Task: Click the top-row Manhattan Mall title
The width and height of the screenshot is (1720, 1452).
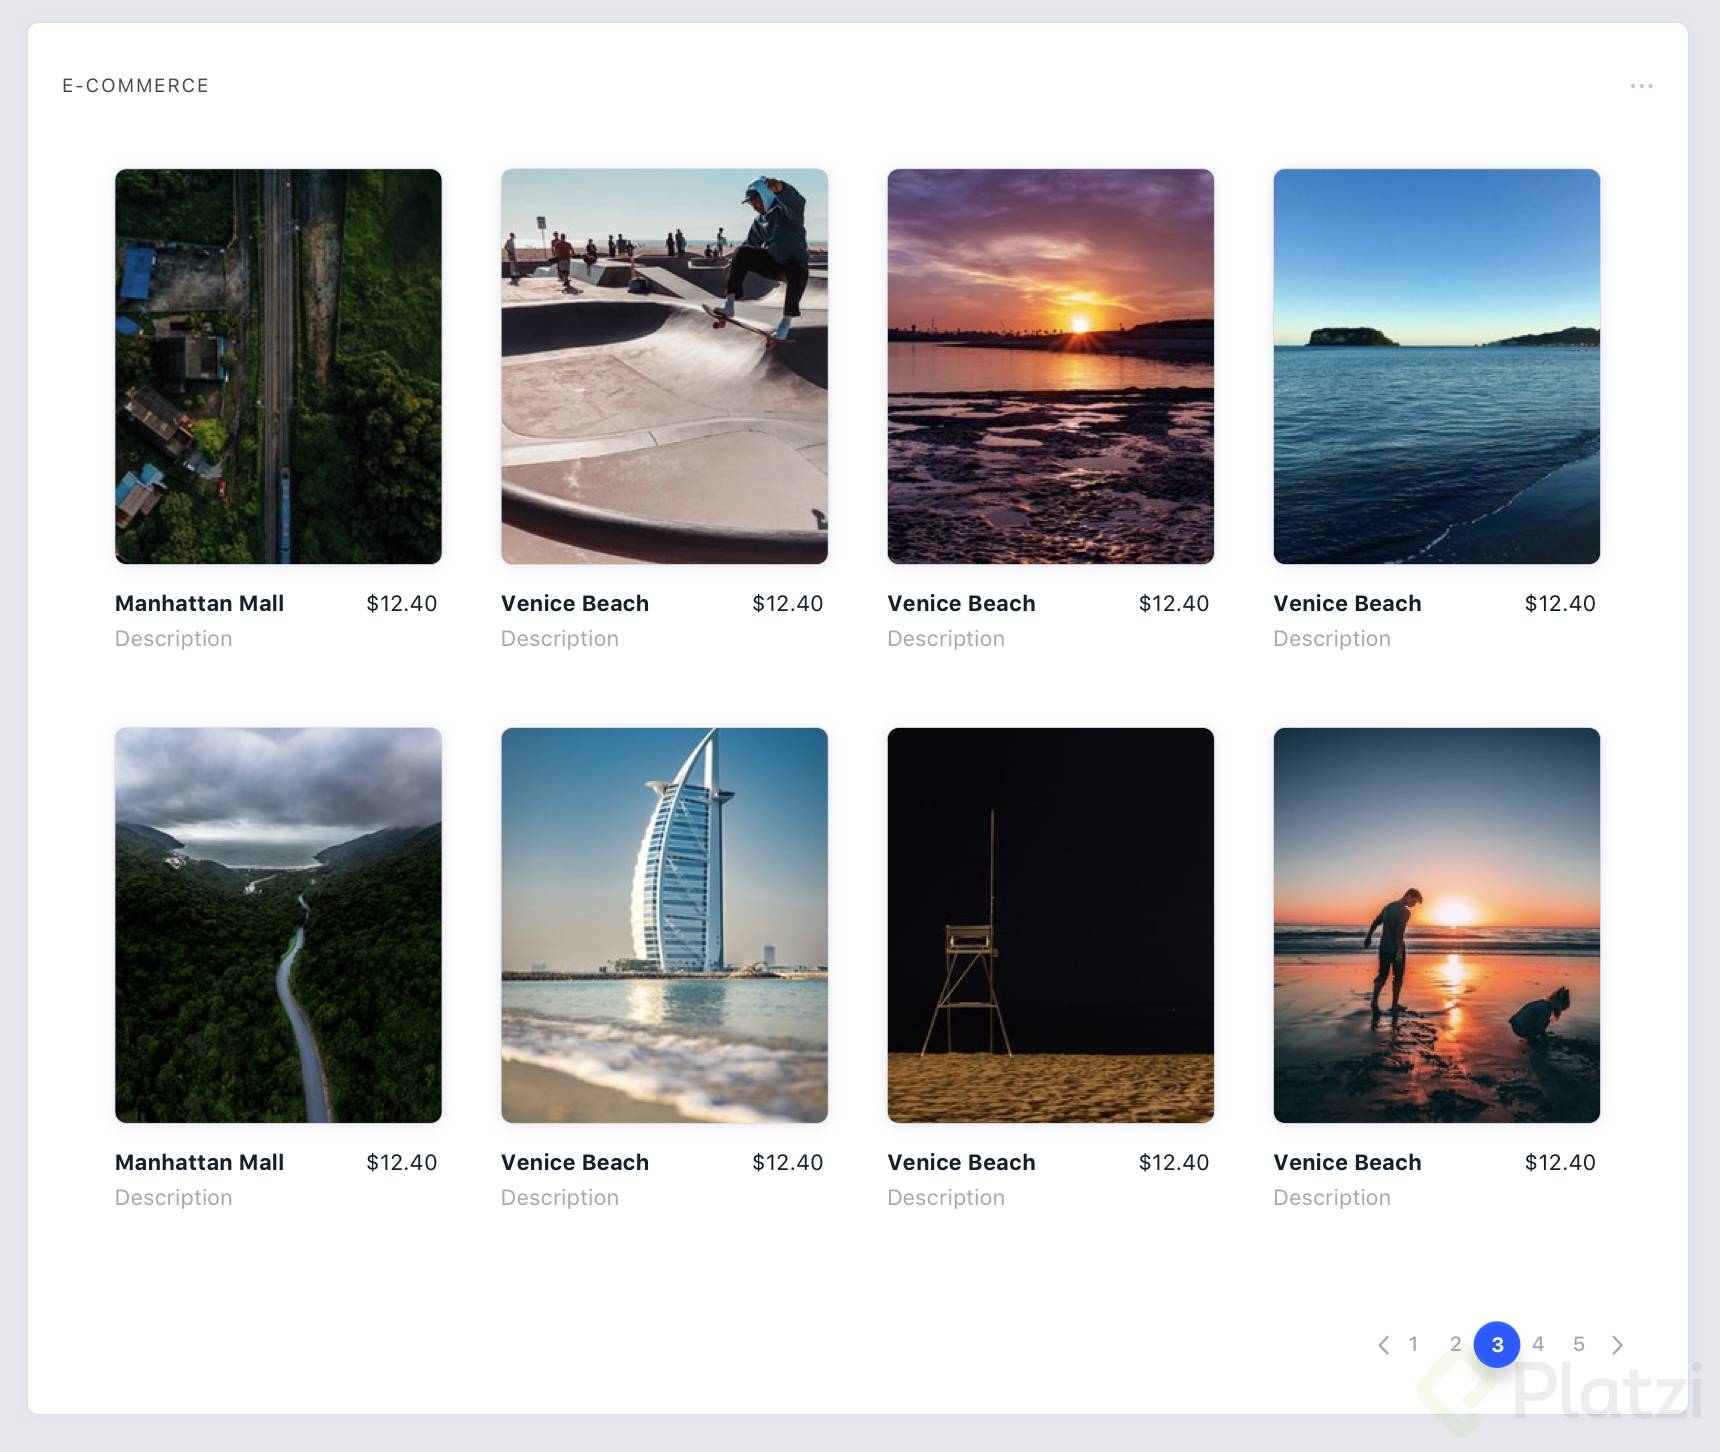Action: 200,603
